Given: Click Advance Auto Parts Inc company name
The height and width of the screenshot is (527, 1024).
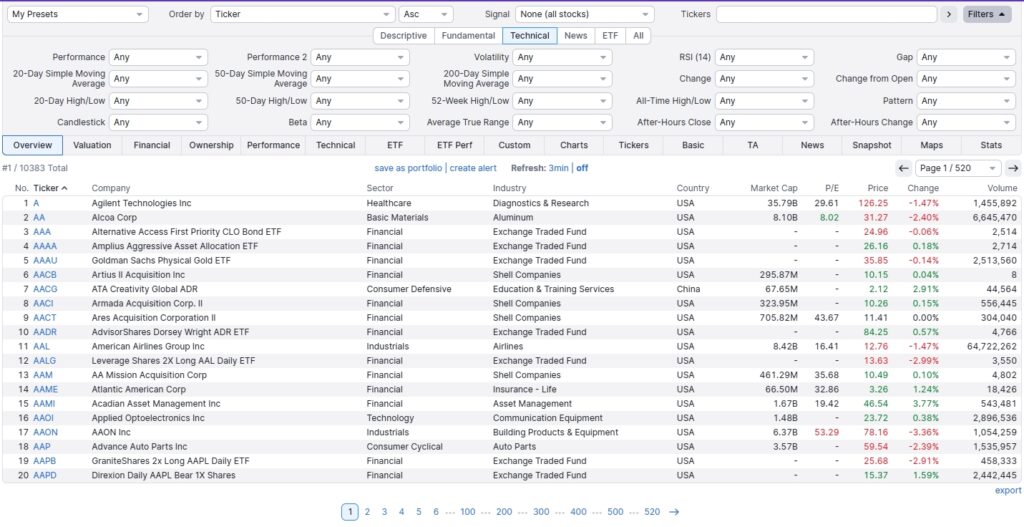Looking at the screenshot, I should 139,447.
